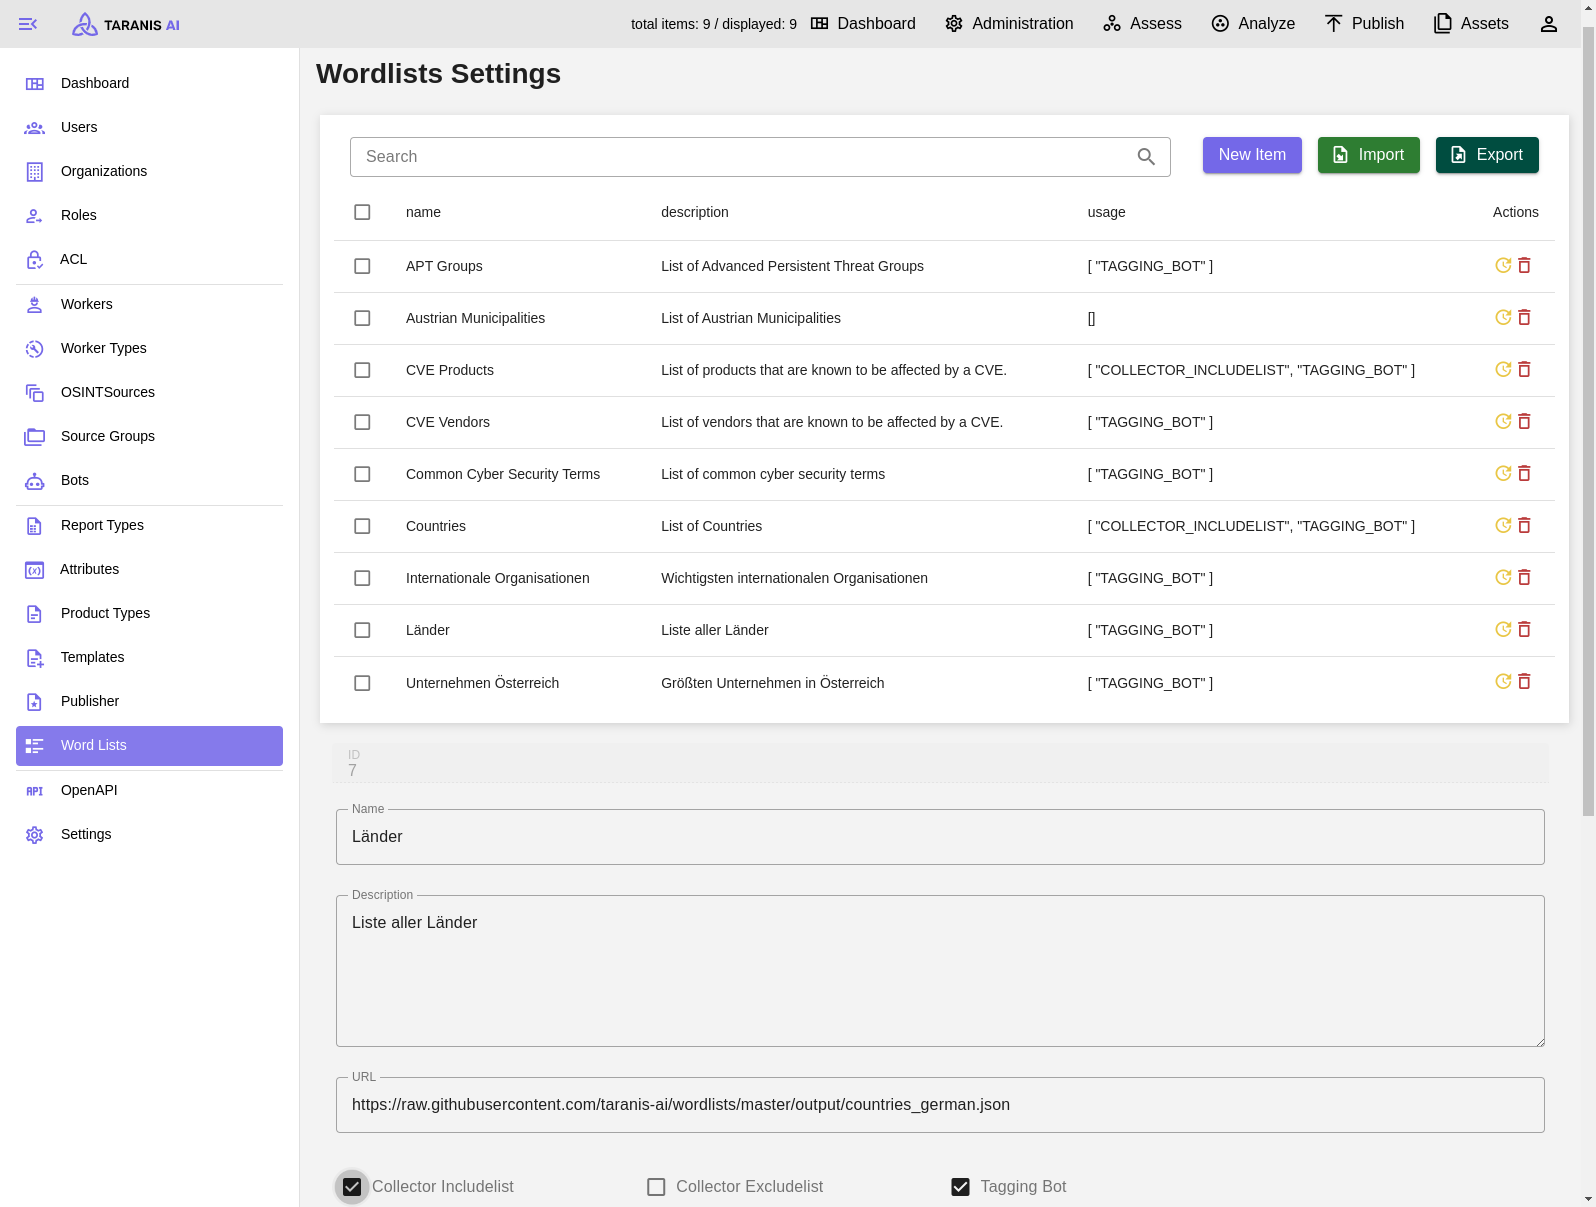Open OSINTSources in the sidebar

[x=149, y=392]
